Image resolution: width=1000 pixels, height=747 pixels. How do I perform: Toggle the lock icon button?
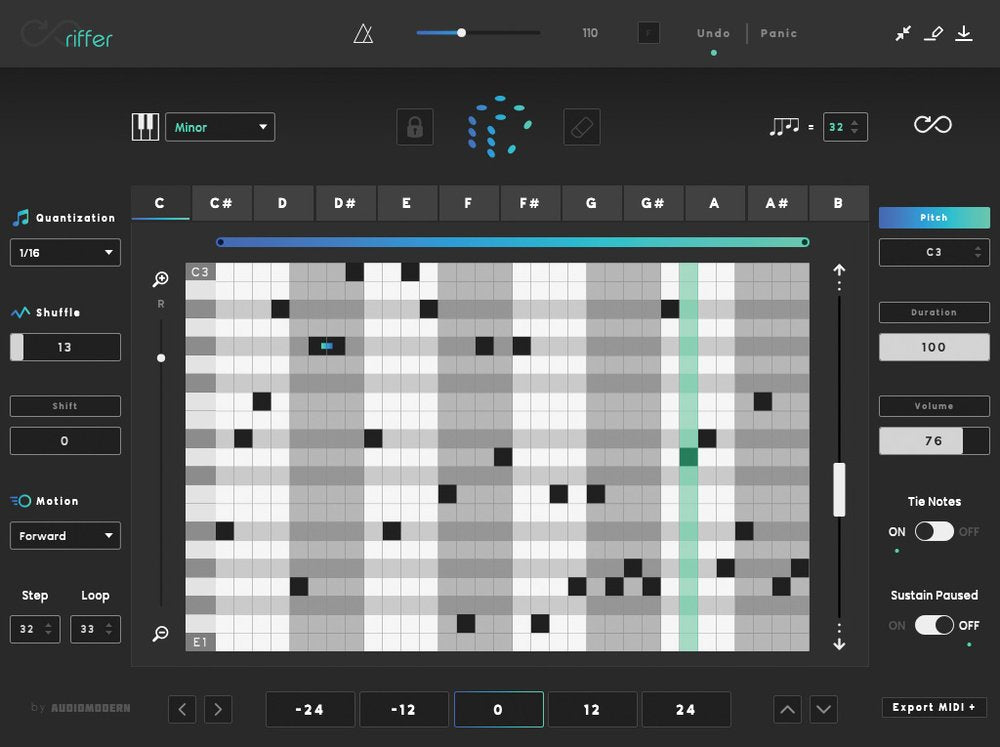[414, 127]
